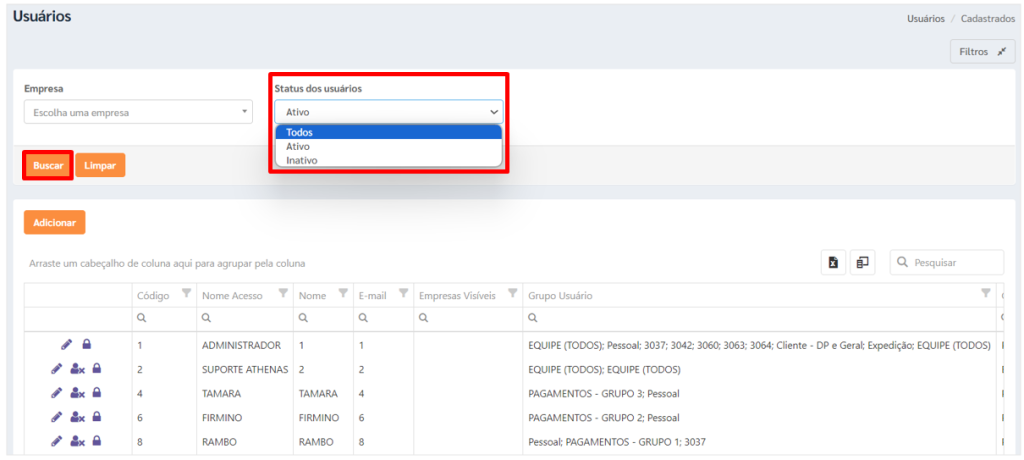This screenshot has height=460, width=1024.
Task: Click the padlock icon for FIRMINO row
Action: coord(97,418)
